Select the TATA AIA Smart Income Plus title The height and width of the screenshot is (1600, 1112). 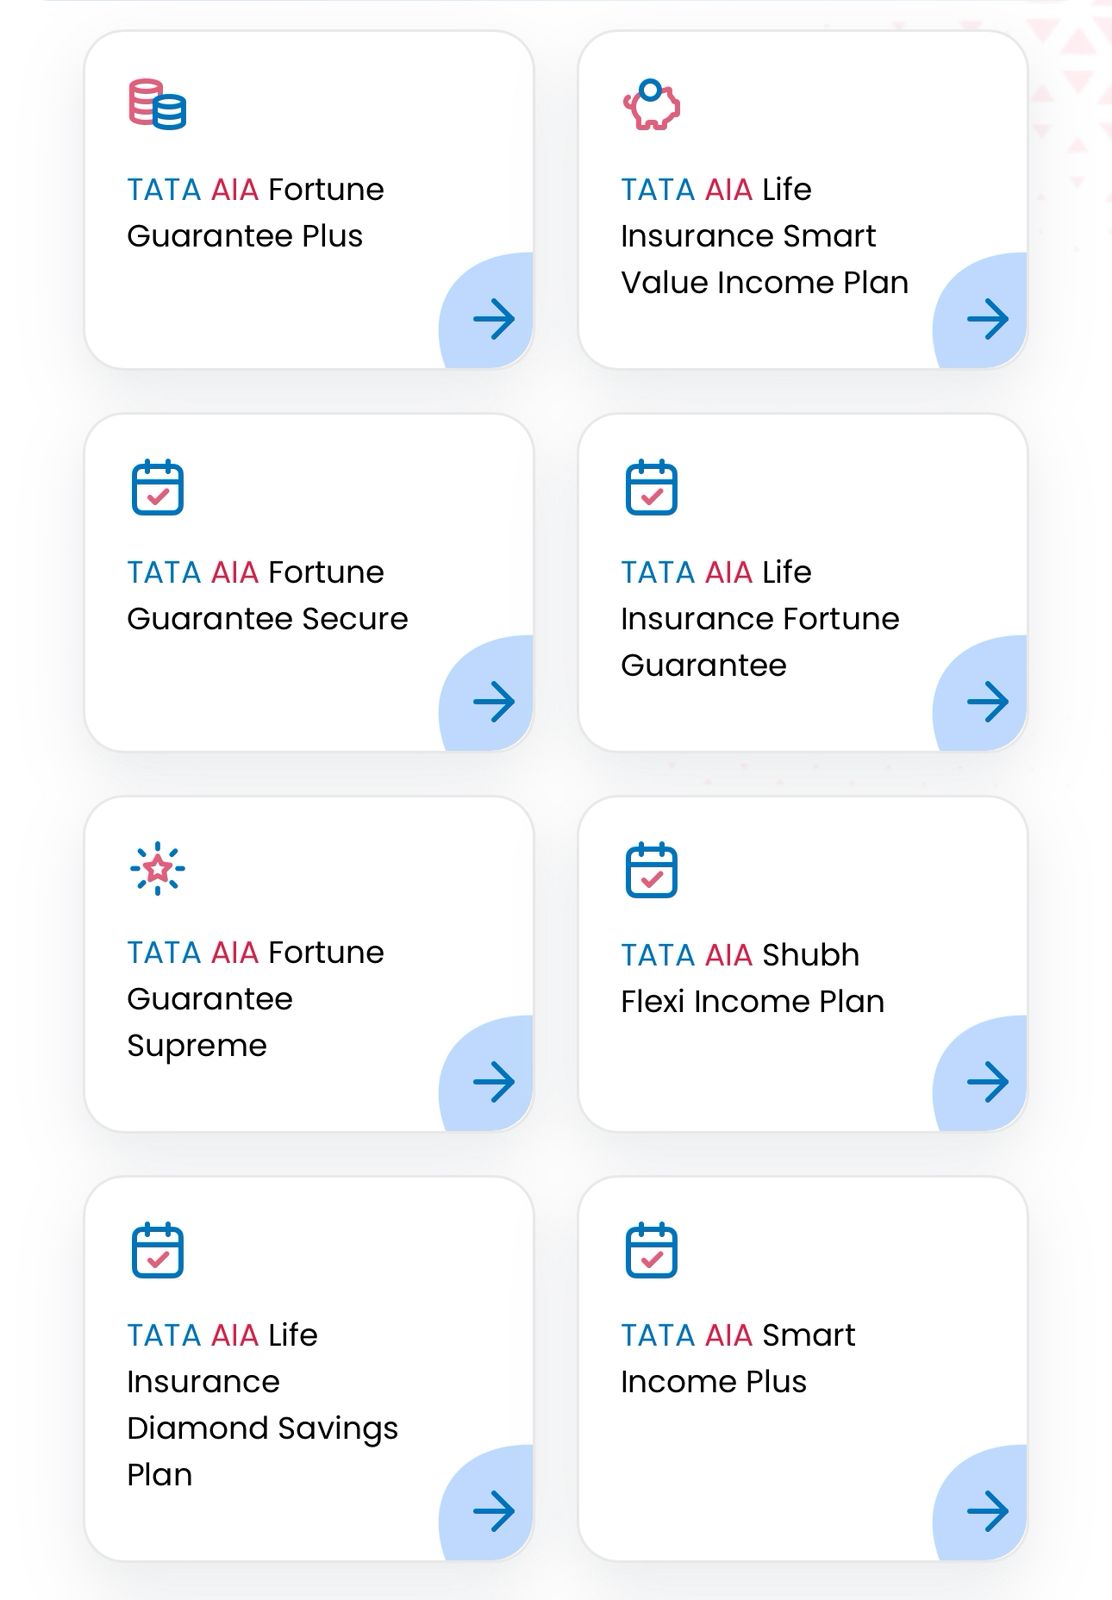point(737,1358)
